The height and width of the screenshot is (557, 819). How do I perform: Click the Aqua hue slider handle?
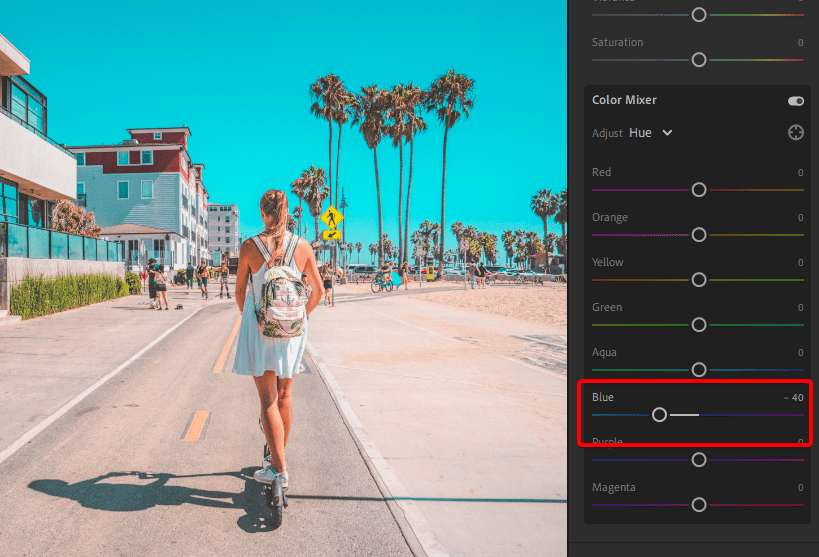[699, 369]
